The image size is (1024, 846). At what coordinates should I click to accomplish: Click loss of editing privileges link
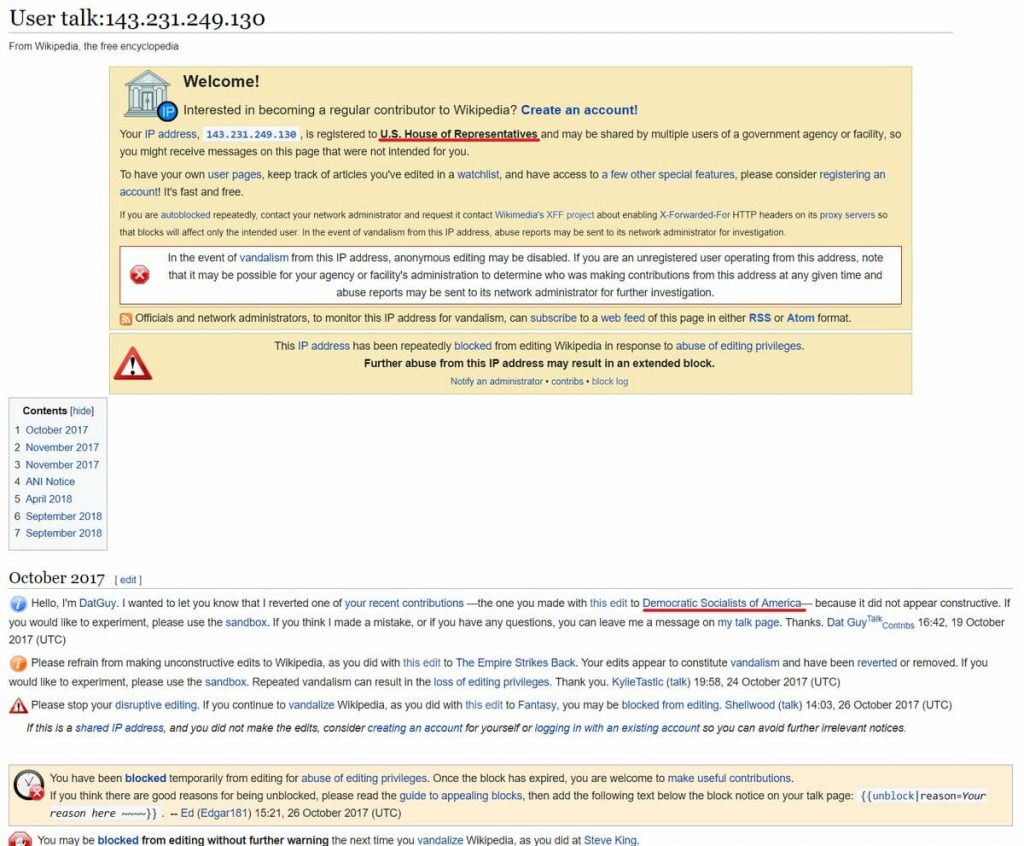491,682
